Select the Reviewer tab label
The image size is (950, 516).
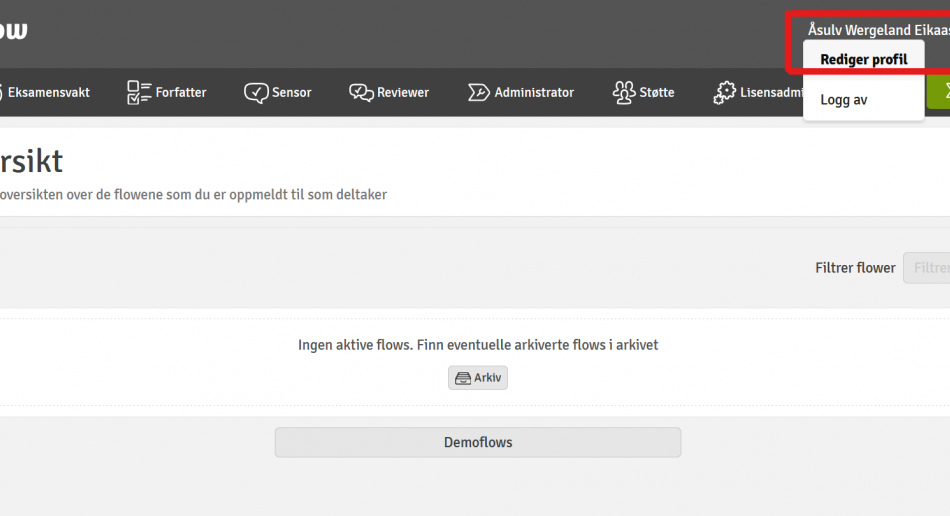coord(403,93)
